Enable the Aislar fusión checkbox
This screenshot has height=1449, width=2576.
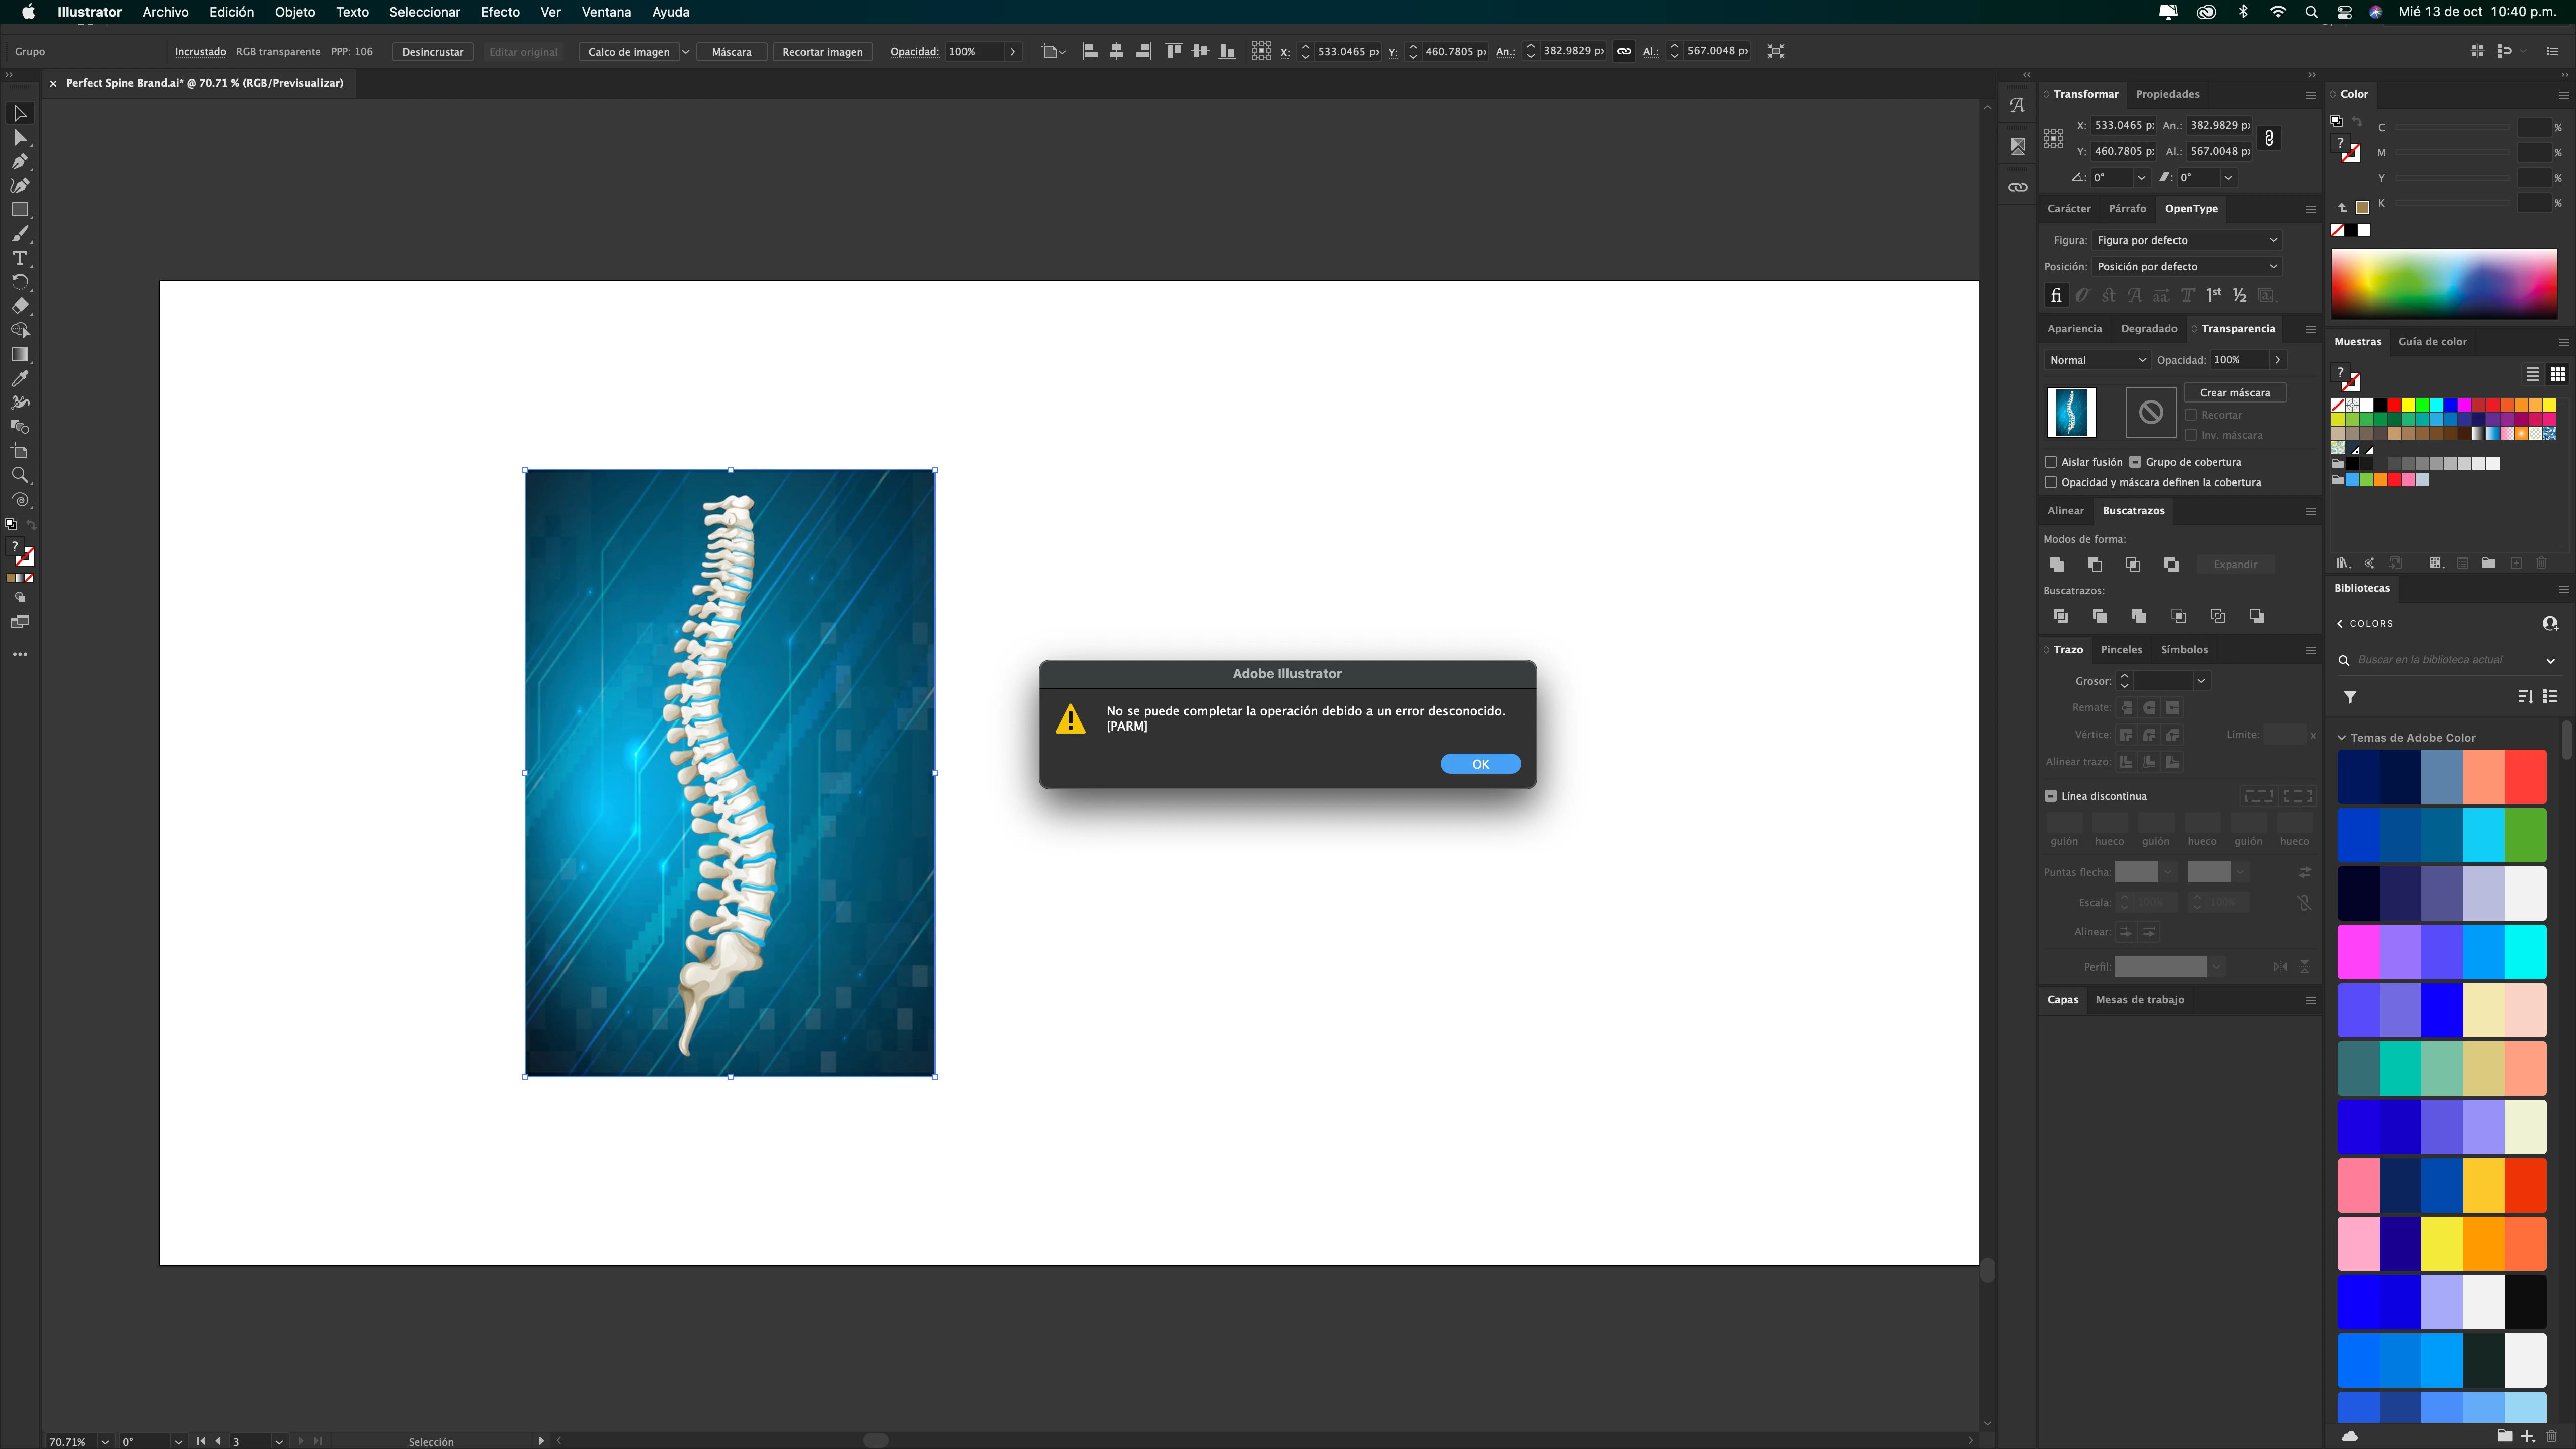point(2051,462)
